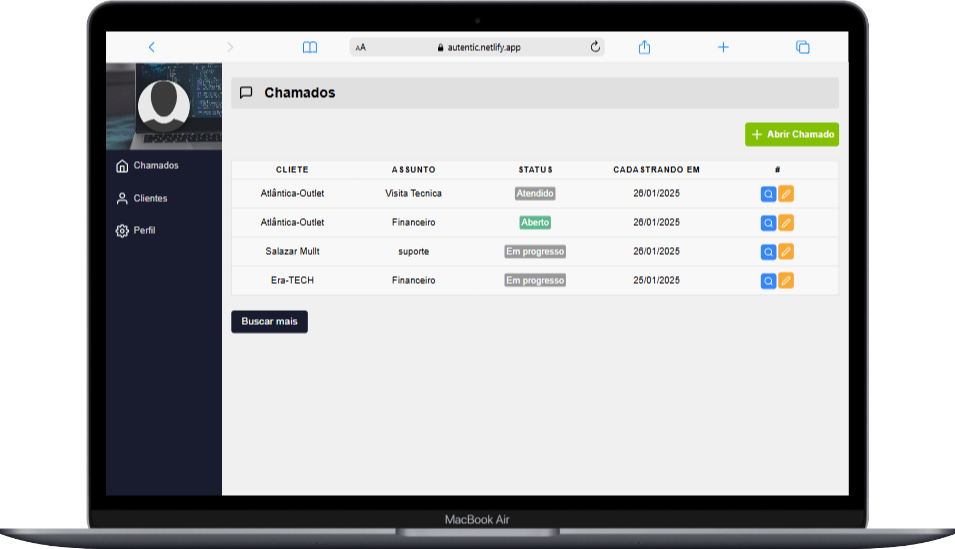Click the chat bubble icon in the header

[x=246, y=93]
